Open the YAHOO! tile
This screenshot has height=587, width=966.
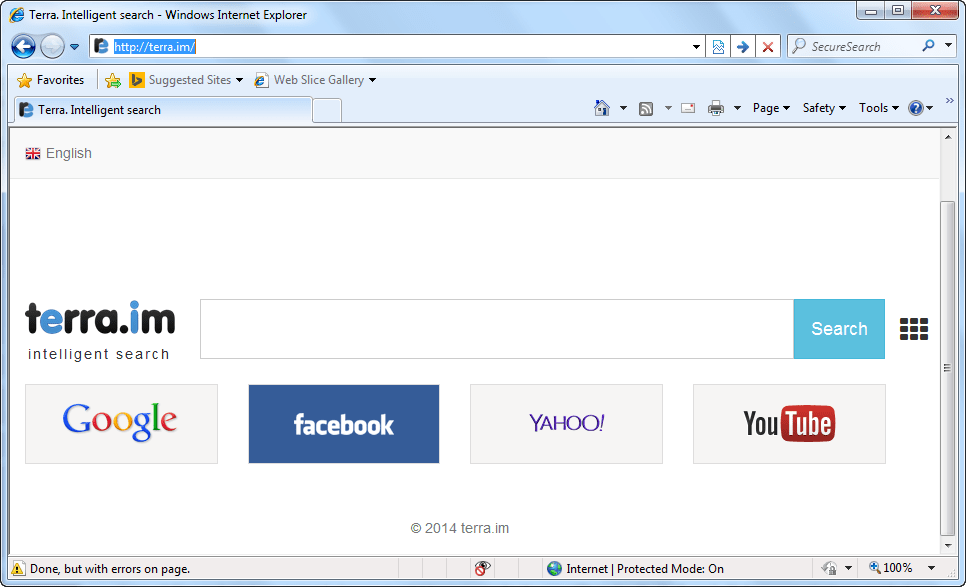[x=566, y=424]
